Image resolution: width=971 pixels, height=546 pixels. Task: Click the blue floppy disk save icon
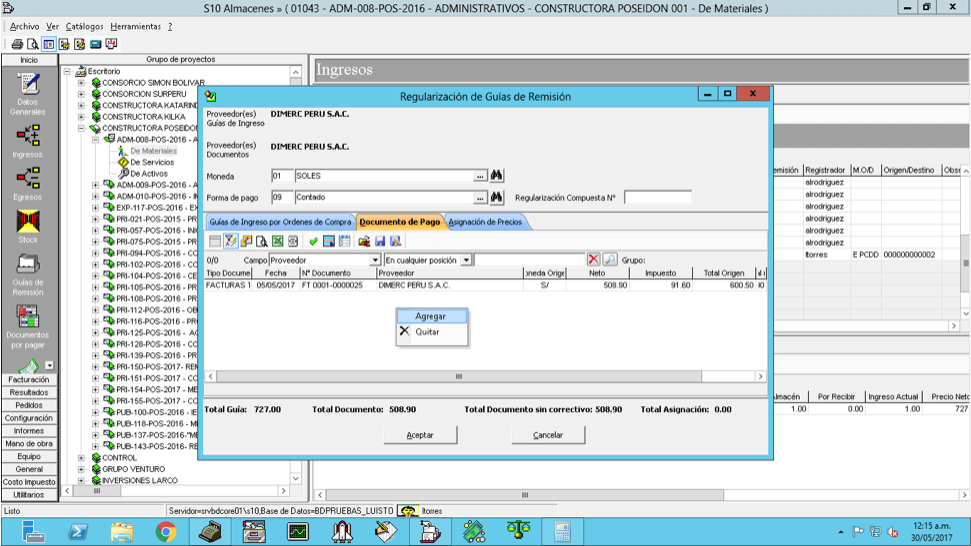pos(380,241)
